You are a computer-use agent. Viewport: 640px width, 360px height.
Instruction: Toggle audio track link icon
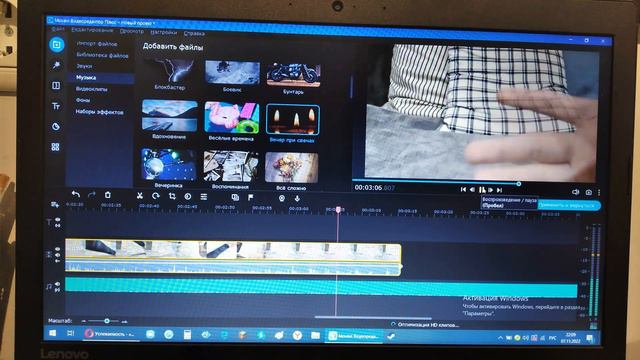coord(57,290)
